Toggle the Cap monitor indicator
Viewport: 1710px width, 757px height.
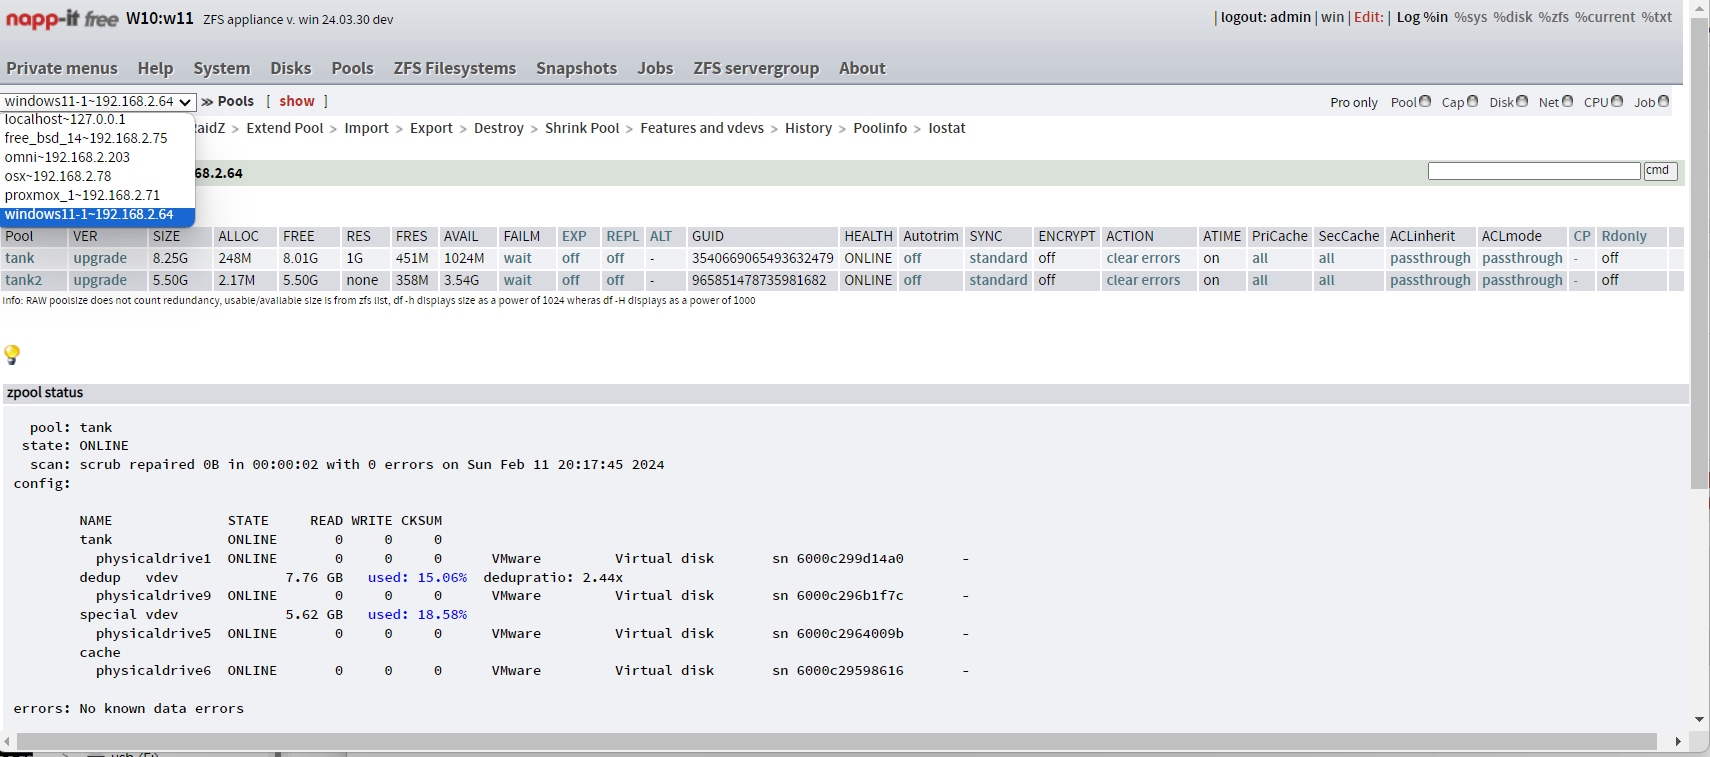tap(1472, 101)
